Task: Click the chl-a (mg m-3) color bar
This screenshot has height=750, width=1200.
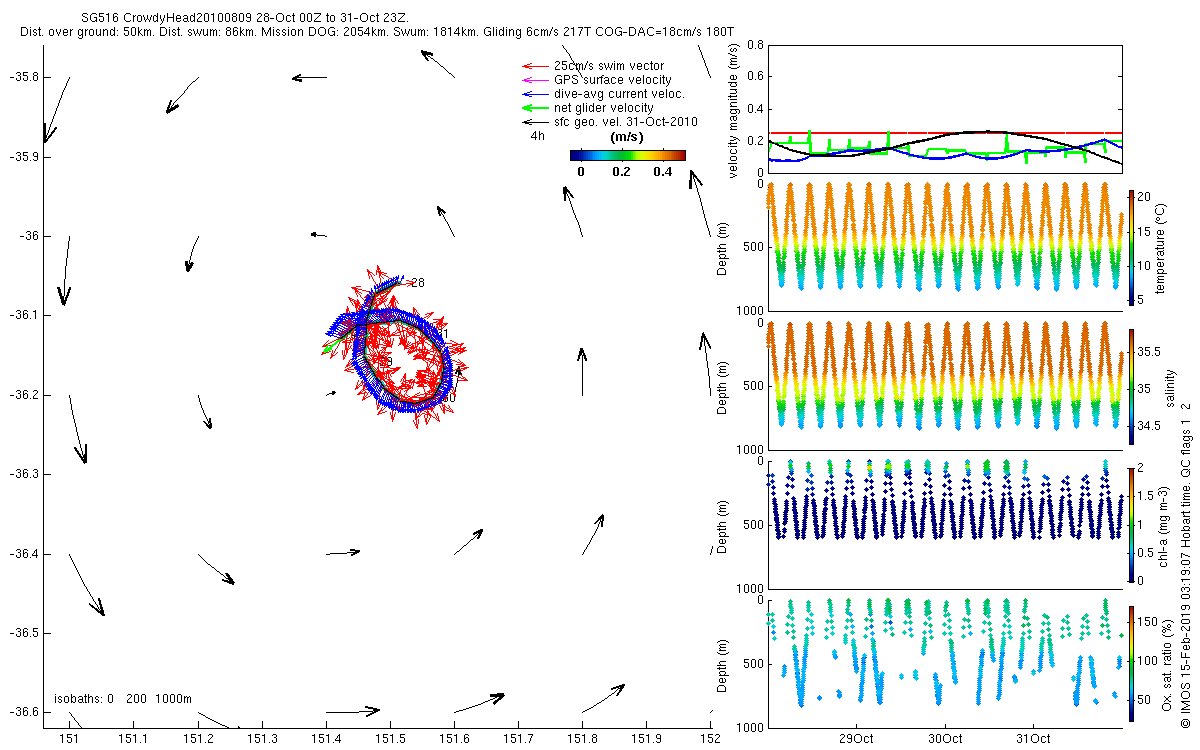Action: pos(1131,523)
